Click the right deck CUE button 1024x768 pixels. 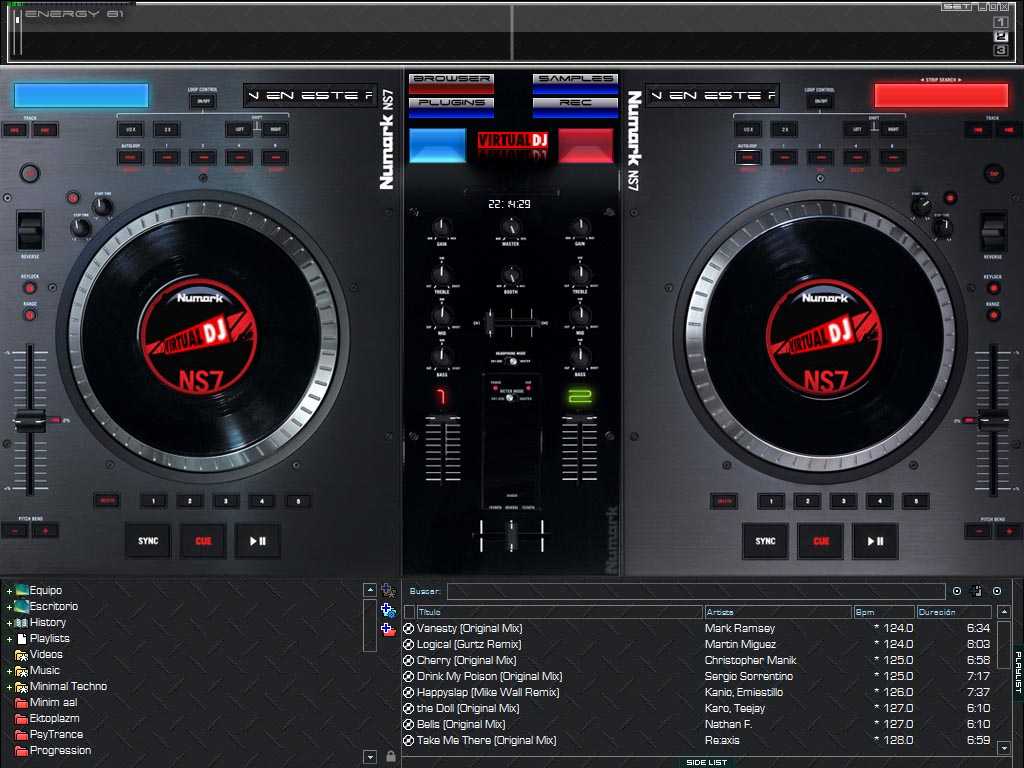click(821, 541)
